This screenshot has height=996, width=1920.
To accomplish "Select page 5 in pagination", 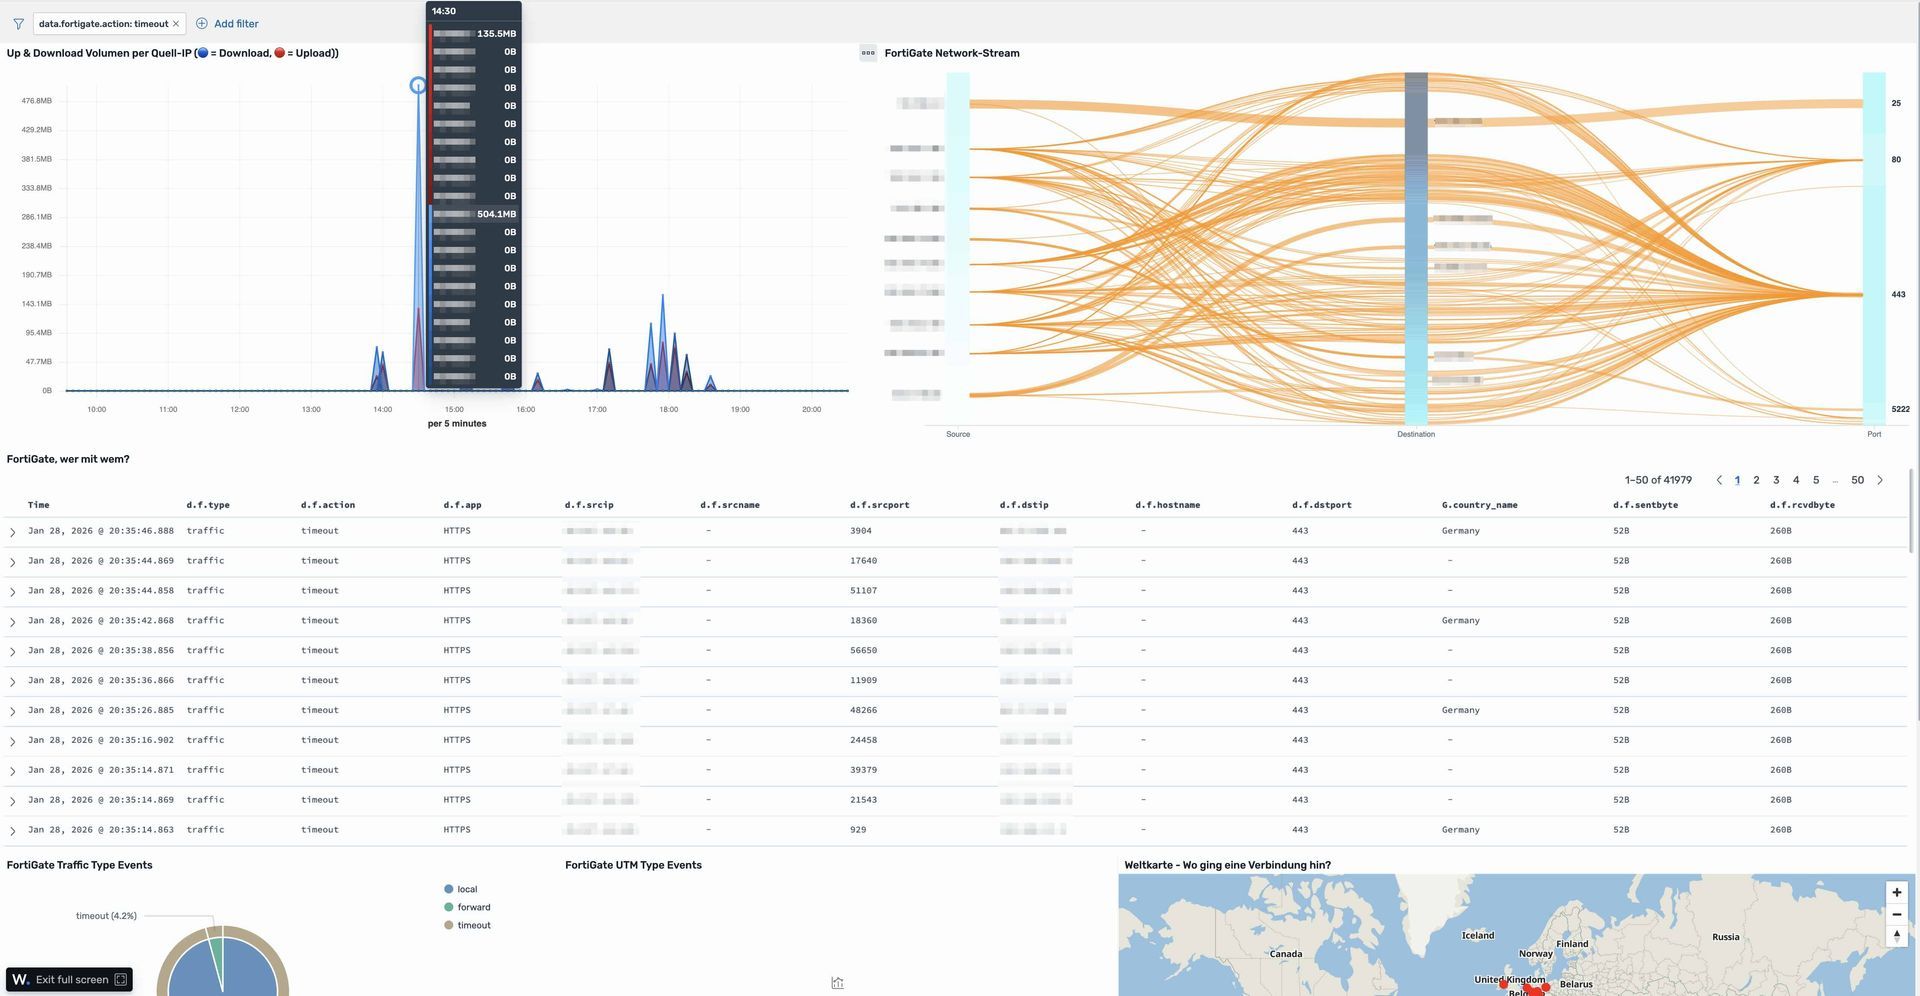I will click(x=1816, y=480).
